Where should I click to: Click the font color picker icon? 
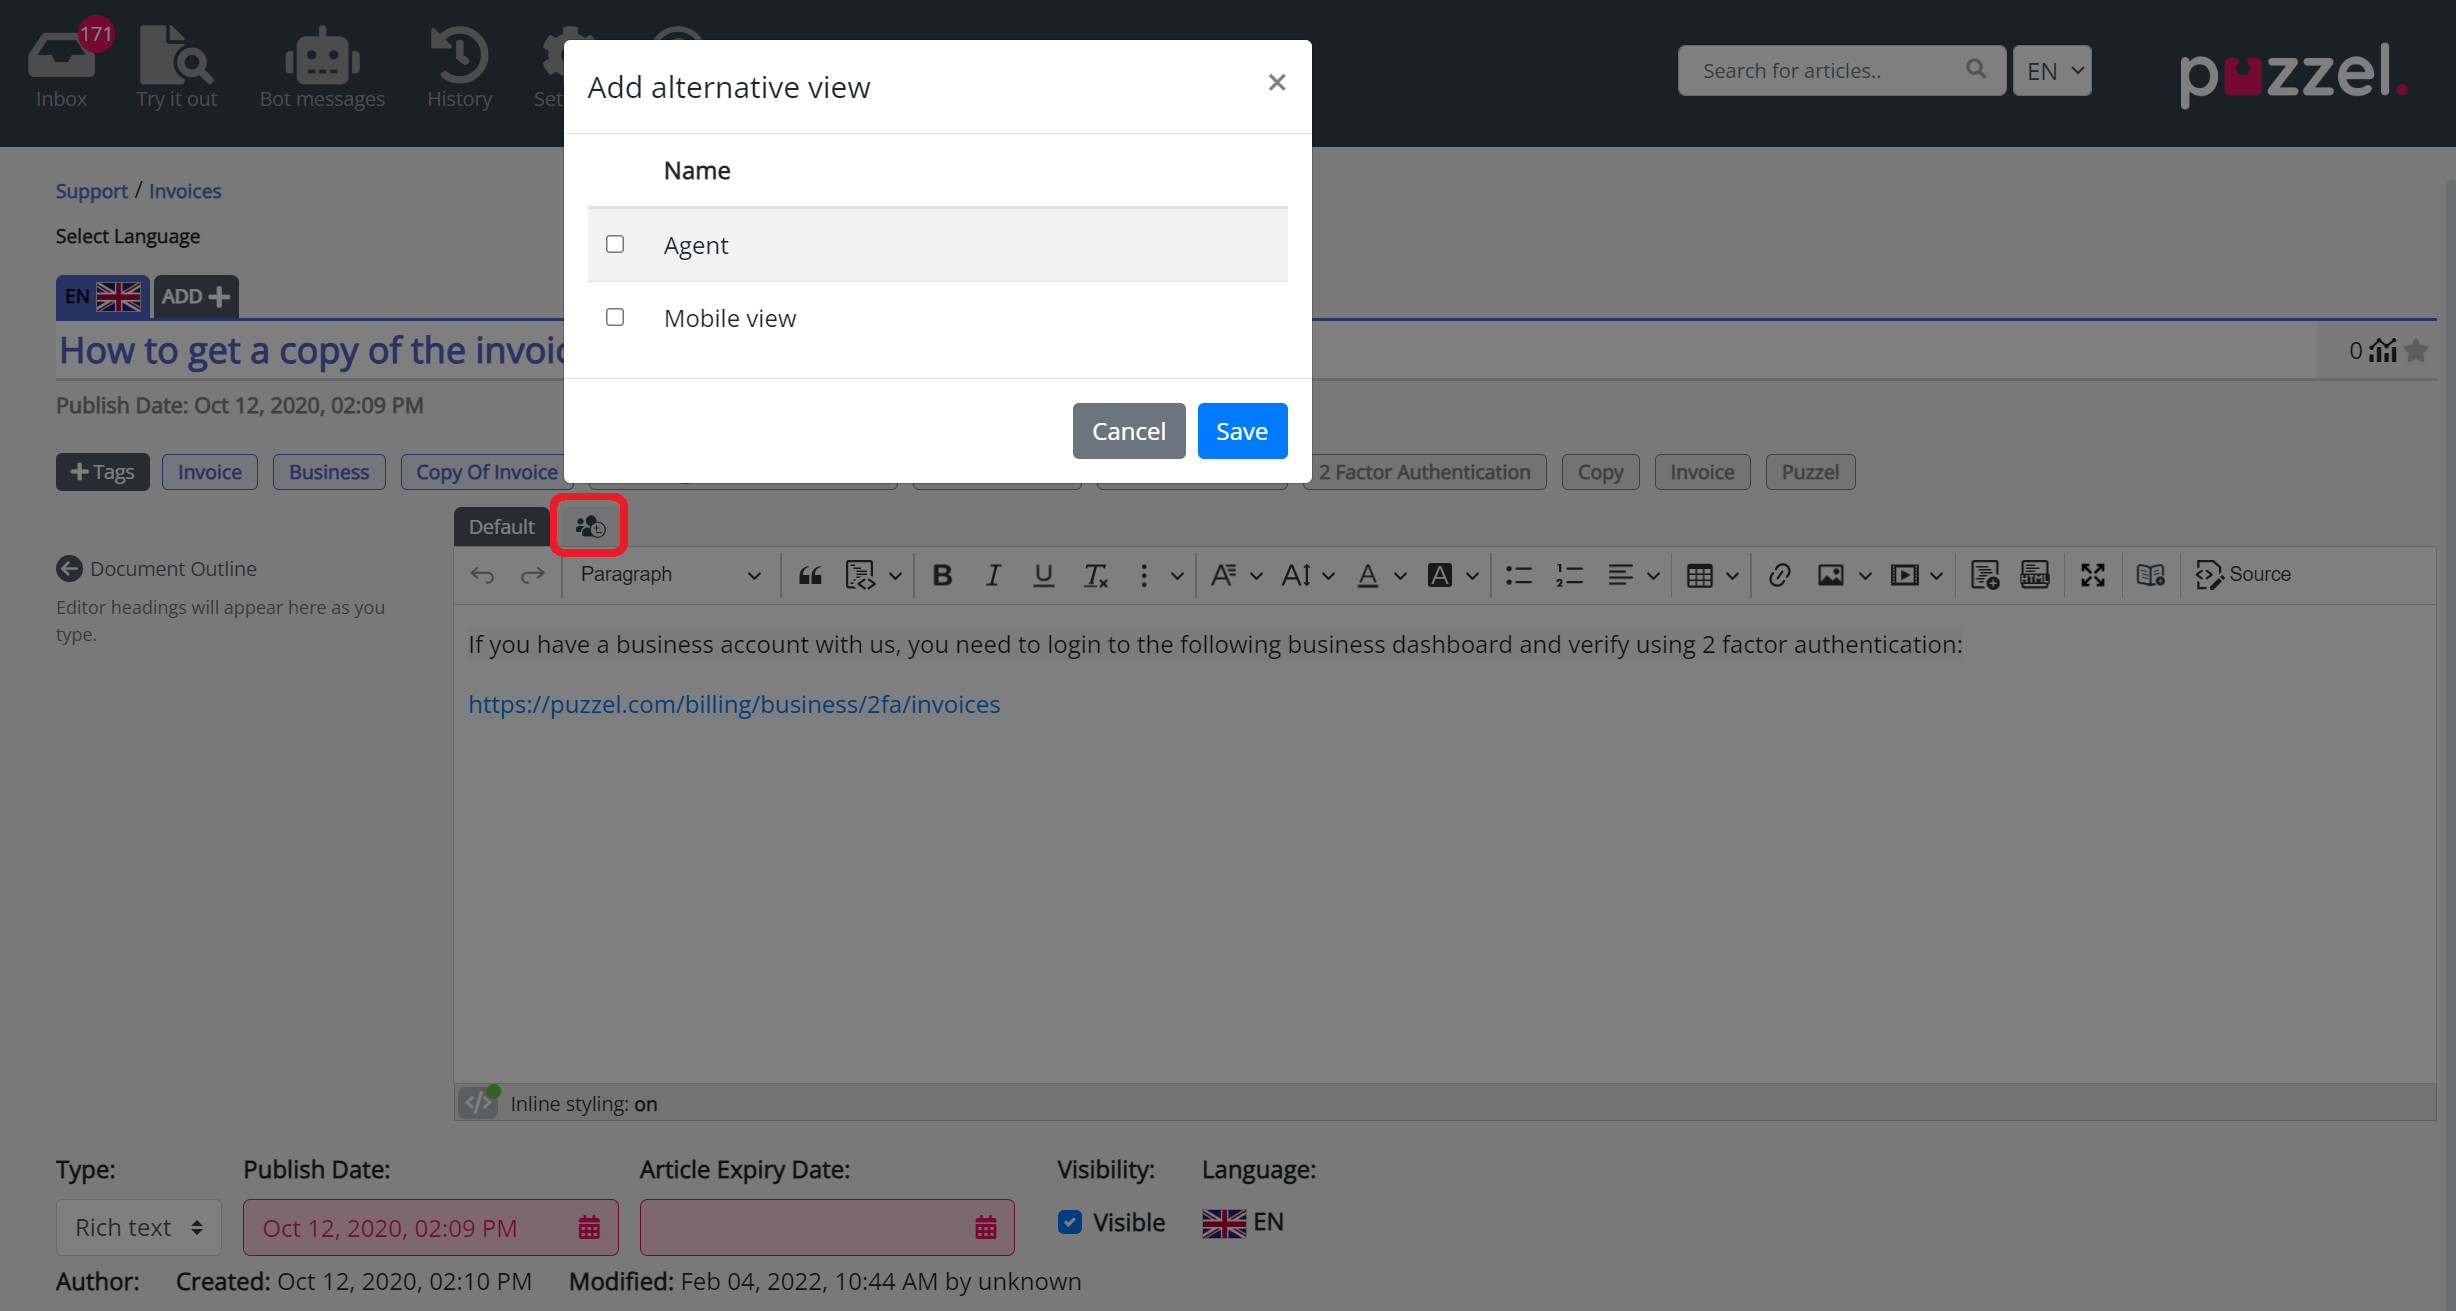[x=1367, y=575]
